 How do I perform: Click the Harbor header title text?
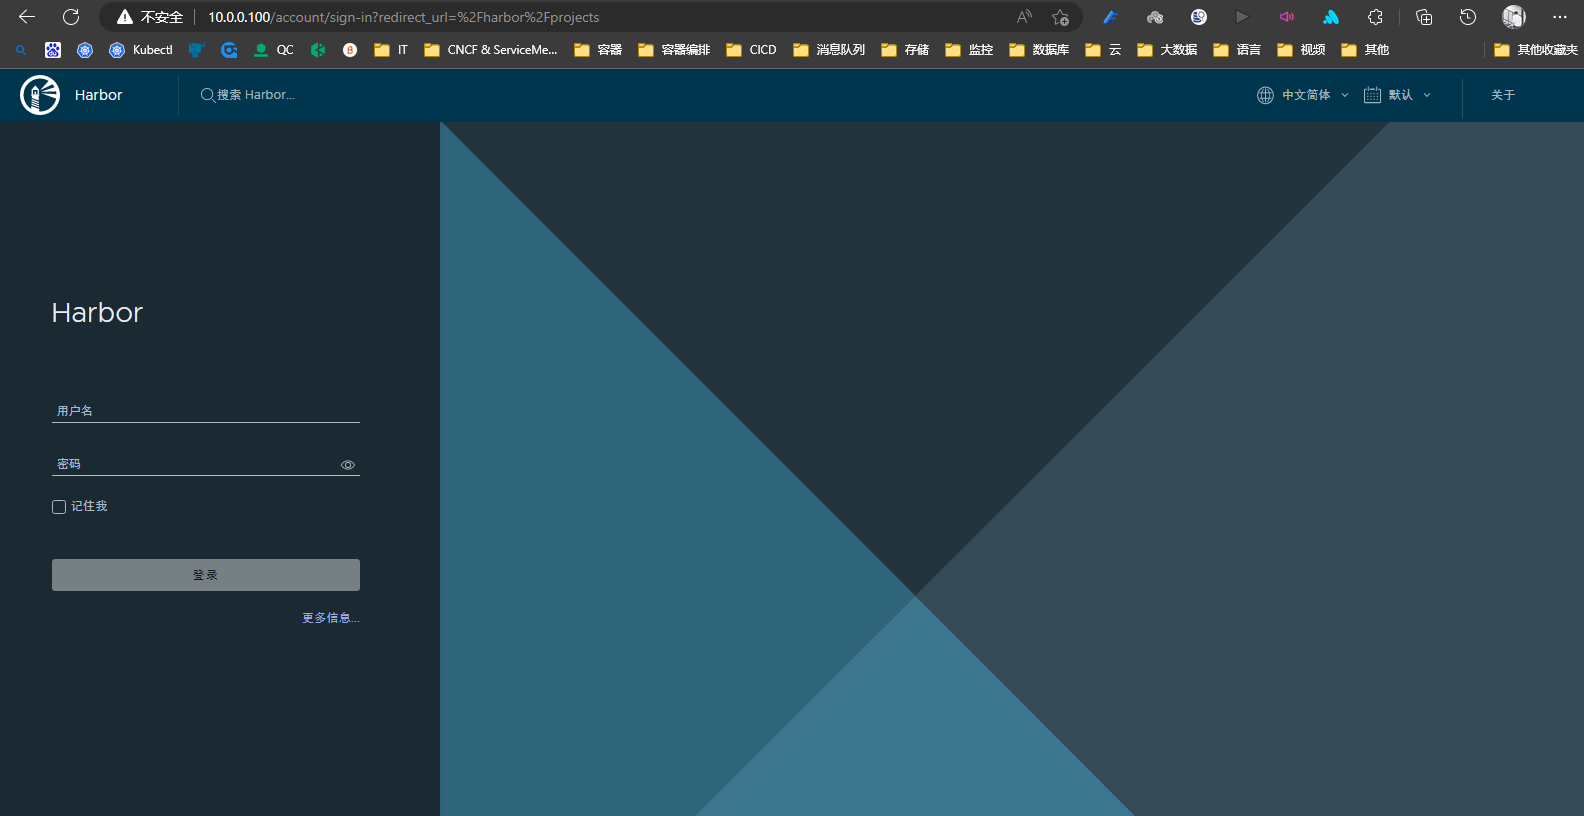click(98, 95)
